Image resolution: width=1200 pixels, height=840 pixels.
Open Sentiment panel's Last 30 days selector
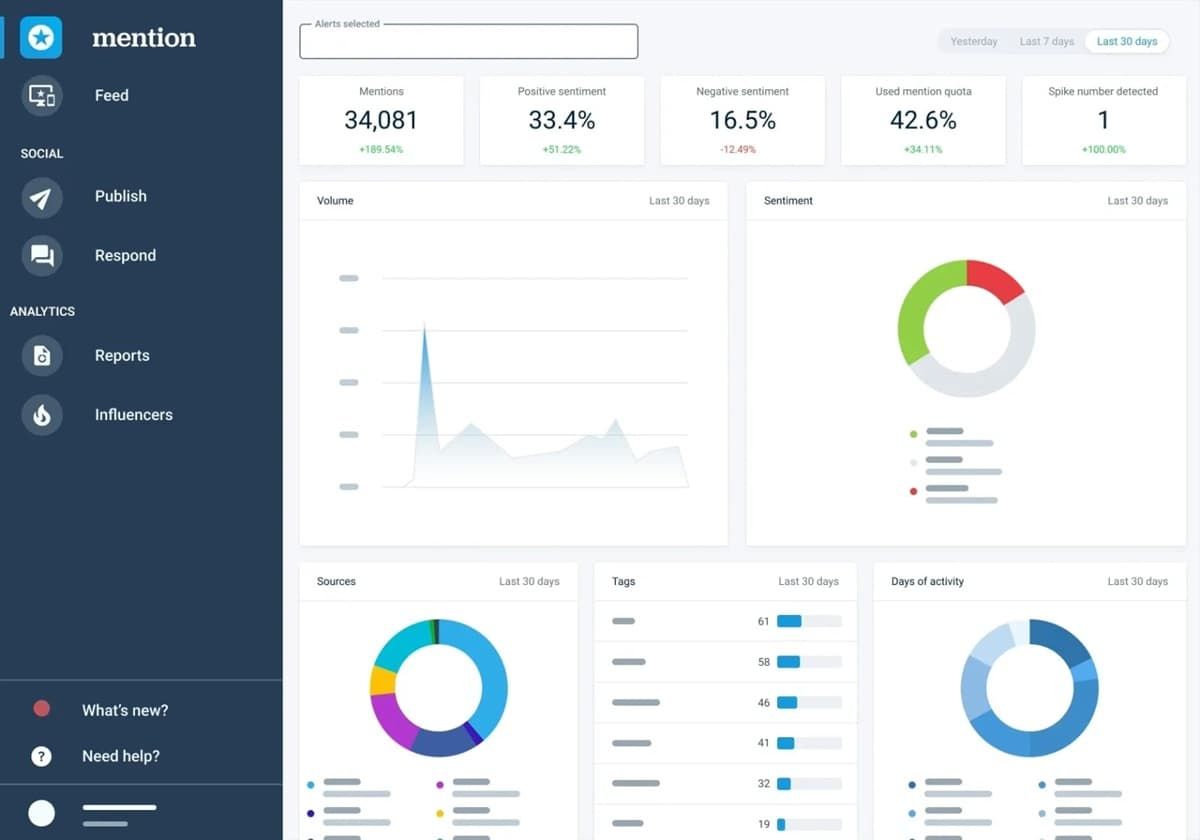tap(1137, 201)
